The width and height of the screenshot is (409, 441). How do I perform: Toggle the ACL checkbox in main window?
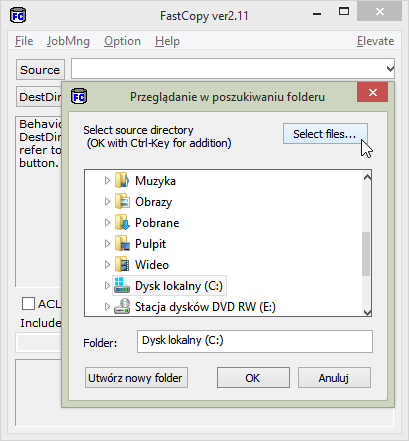pyautogui.click(x=28, y=304)
